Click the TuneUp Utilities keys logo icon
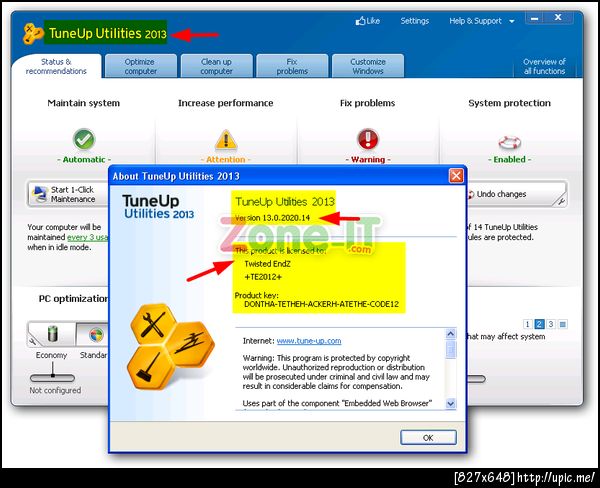This screenshot has width=600, height=488. [x=33, y=33]
